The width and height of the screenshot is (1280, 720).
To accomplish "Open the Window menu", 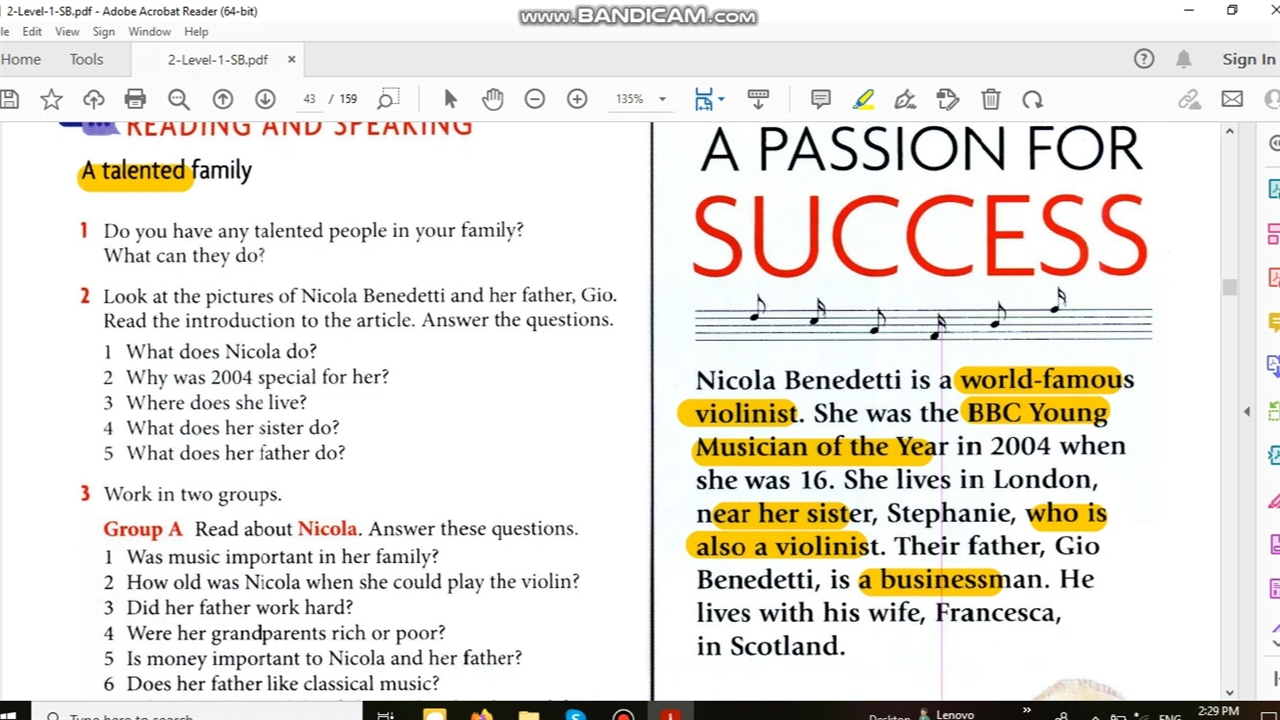I will click(149, 32).
